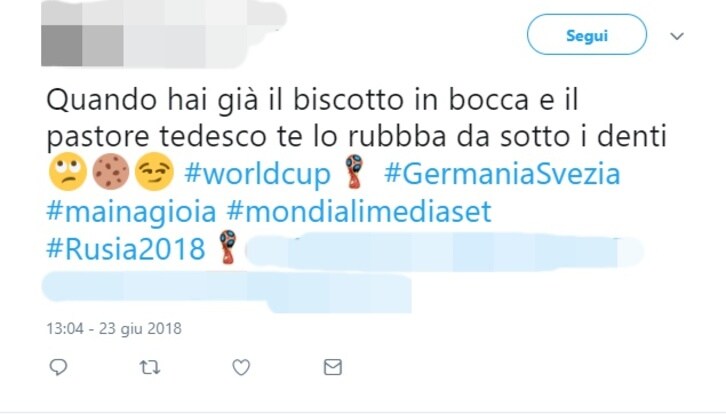Click the trophy emoji after #worldcup
726x414 pixels.
coord(357,171)
